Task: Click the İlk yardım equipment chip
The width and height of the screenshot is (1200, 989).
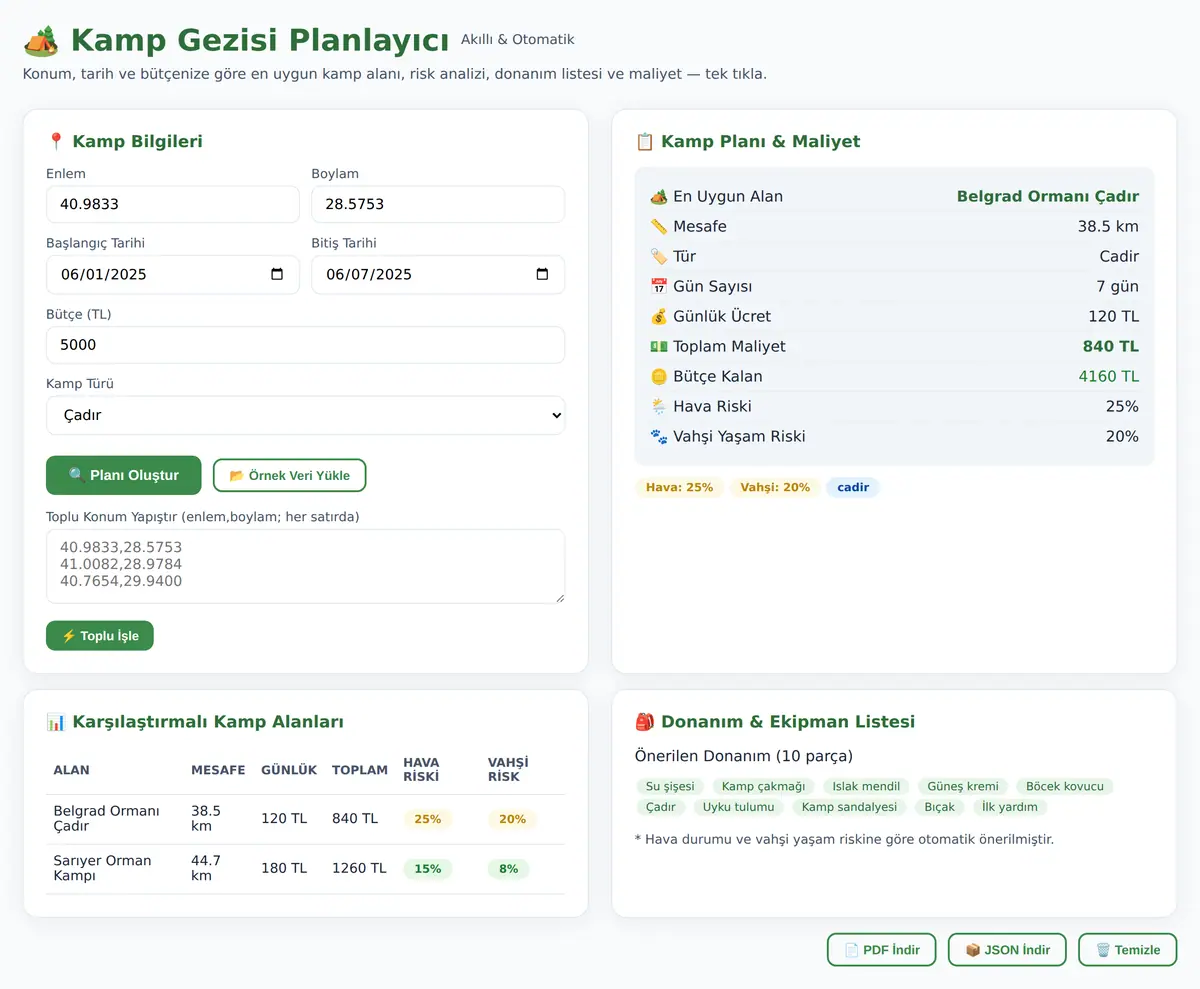Action: coord(1010,807)
